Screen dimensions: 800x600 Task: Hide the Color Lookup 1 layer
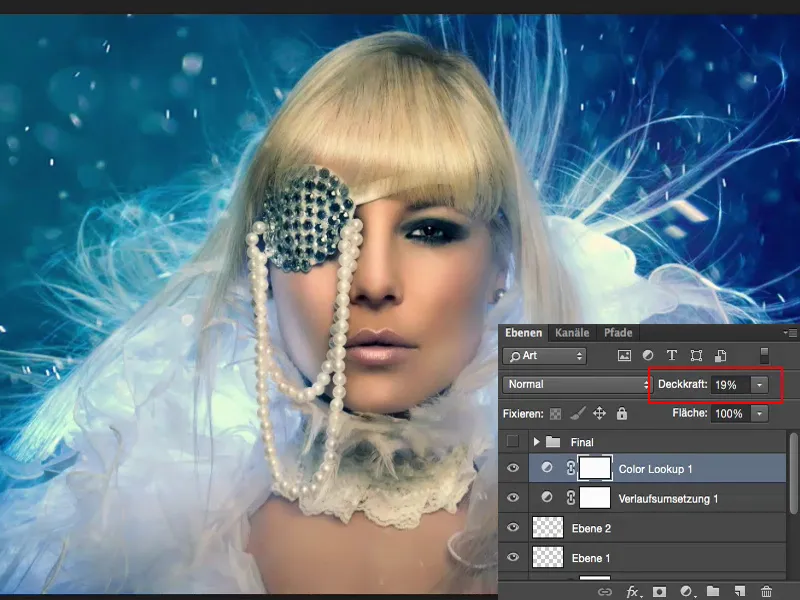click(513, 468)
